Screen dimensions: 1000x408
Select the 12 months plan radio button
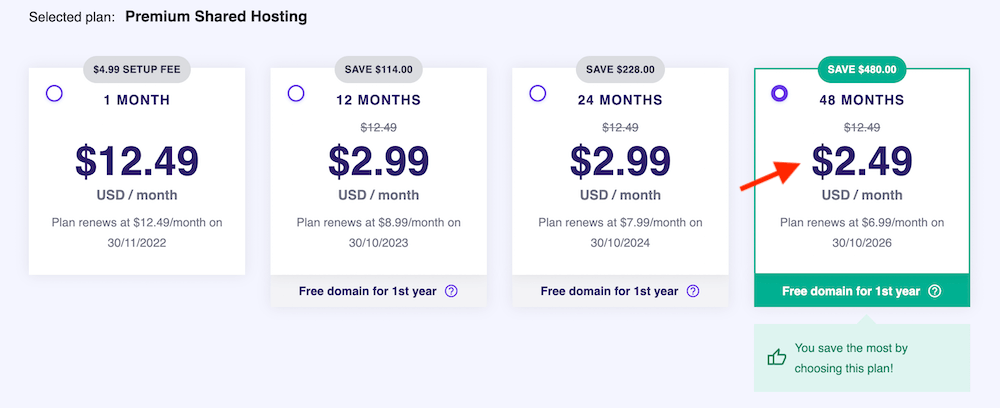pyautogui.click(x=296, y=93)
